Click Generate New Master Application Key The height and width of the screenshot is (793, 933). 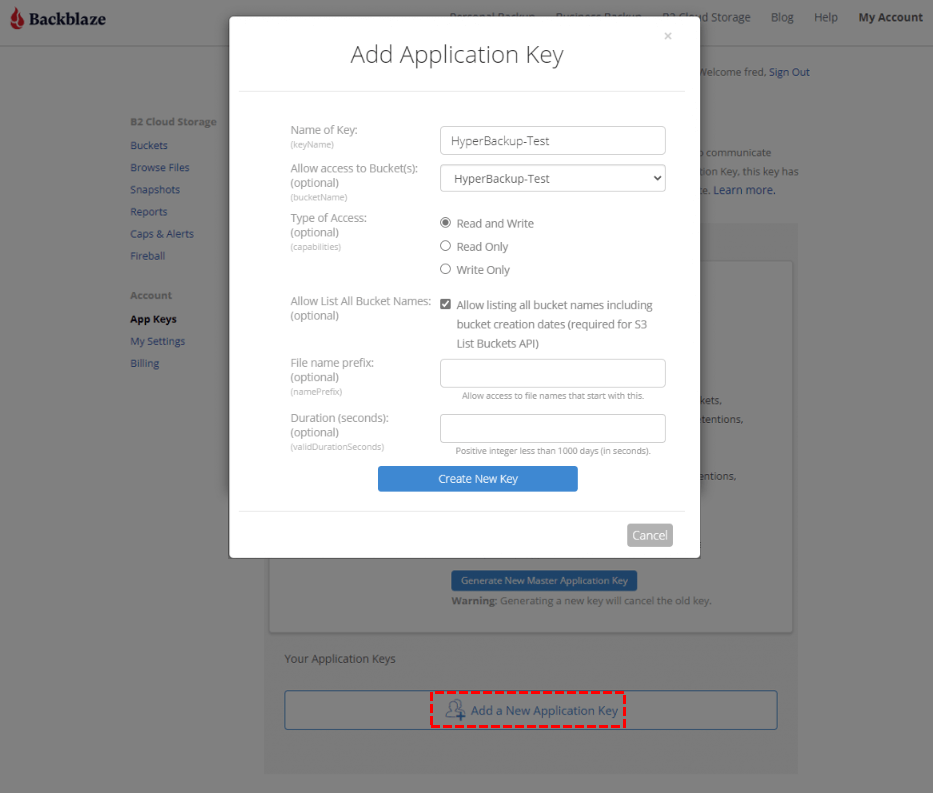(x=544, y=581)
